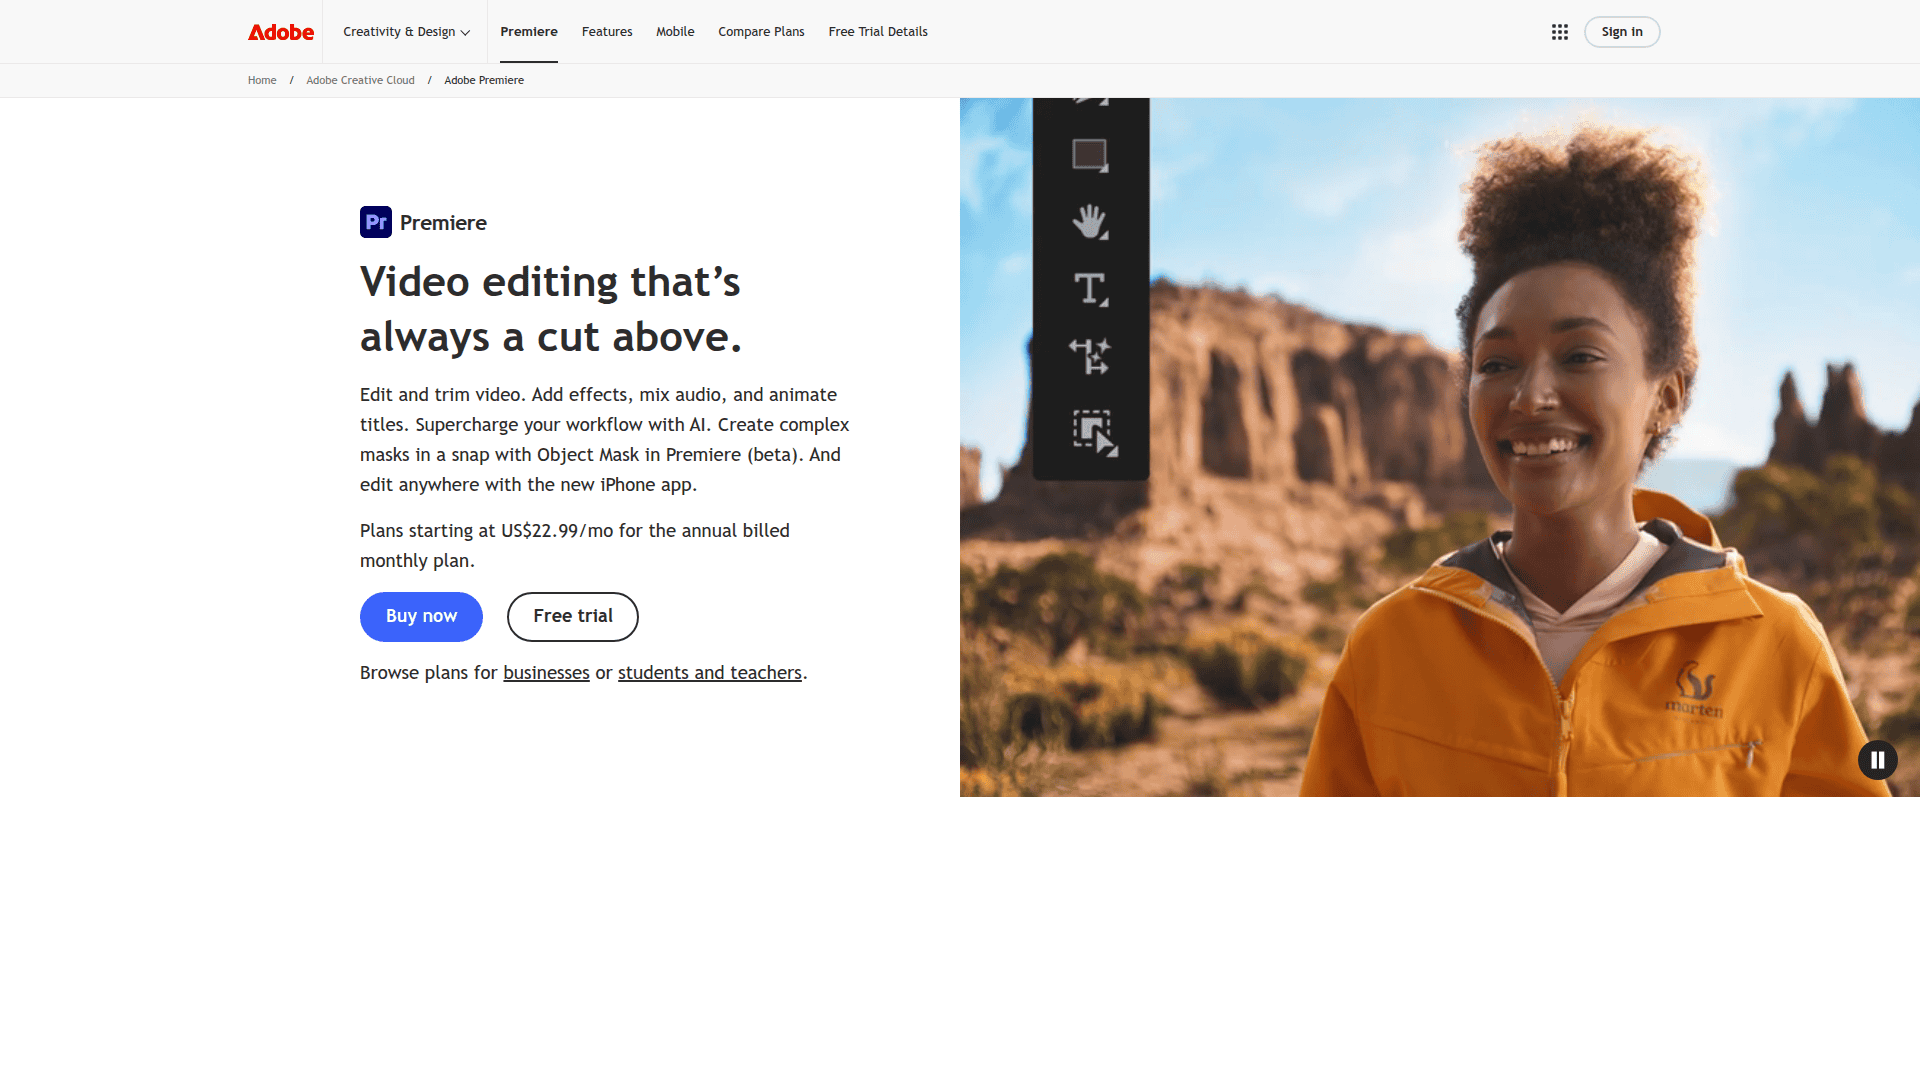The height and width of the screenshot is (1080, 1920).
Task: Open the businesses plans link
Action: coord(546,673)
